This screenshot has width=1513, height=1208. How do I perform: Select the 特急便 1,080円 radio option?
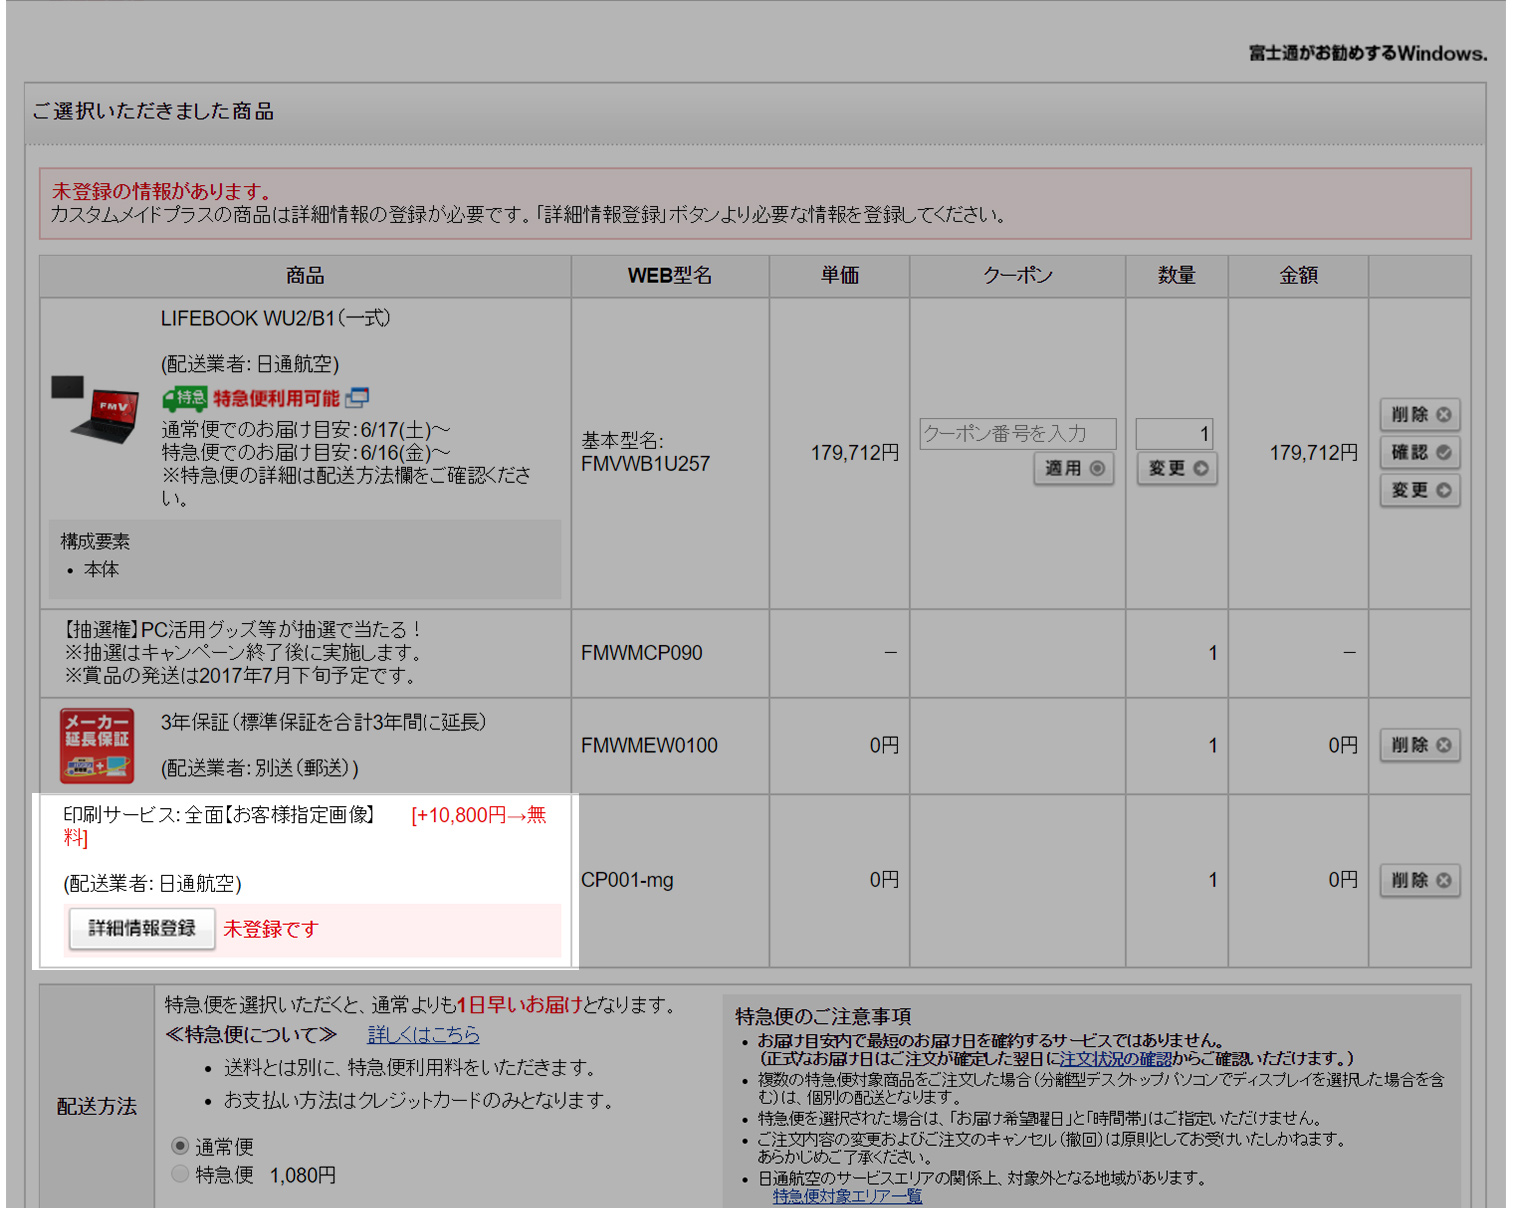click(180, 1174)
